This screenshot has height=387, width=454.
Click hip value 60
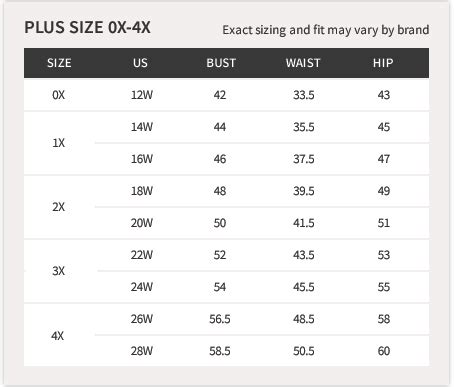click(384, 351)
